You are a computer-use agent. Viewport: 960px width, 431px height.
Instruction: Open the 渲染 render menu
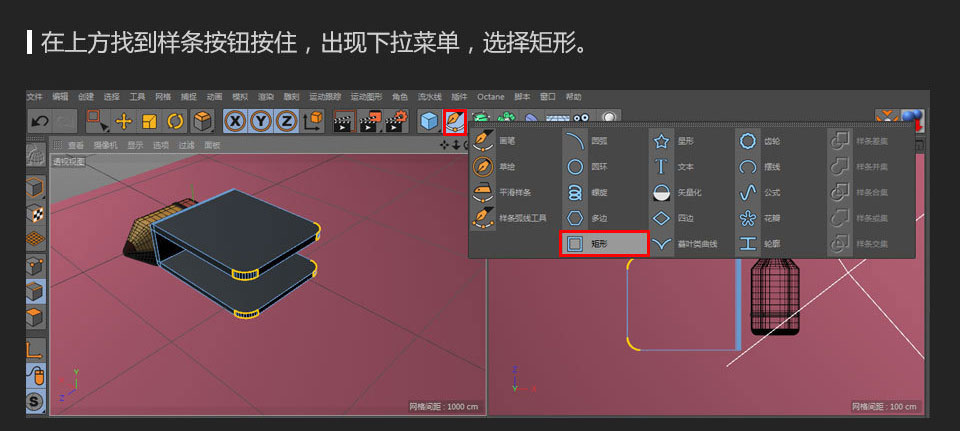click(x=266, y=97)
